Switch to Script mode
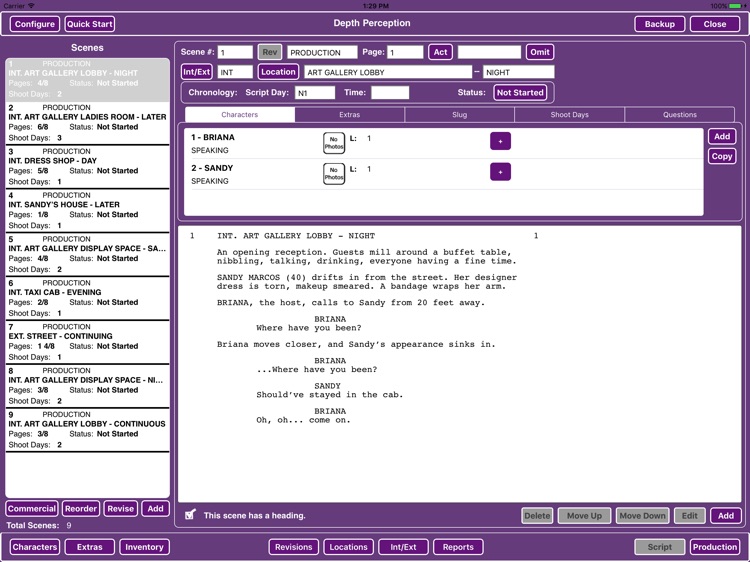 click(660, 547)
